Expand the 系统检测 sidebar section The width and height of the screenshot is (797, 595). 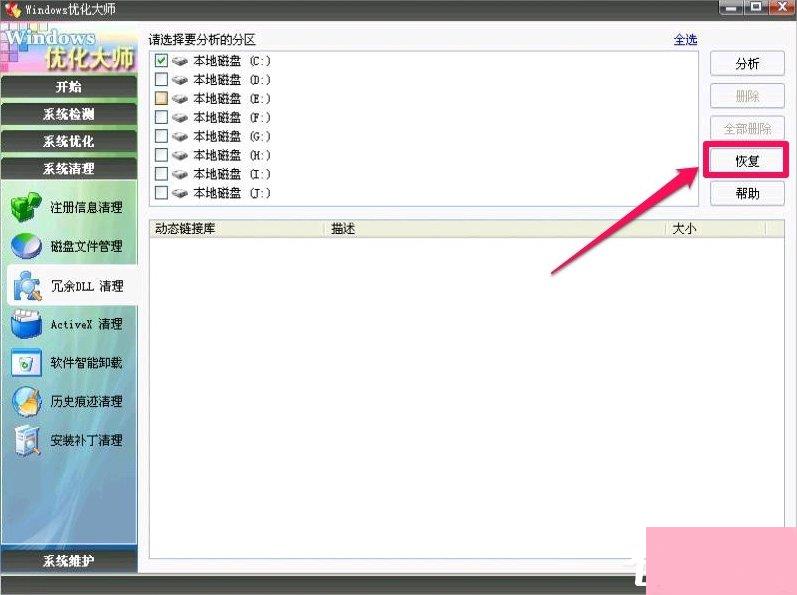(x=69, y=114)
